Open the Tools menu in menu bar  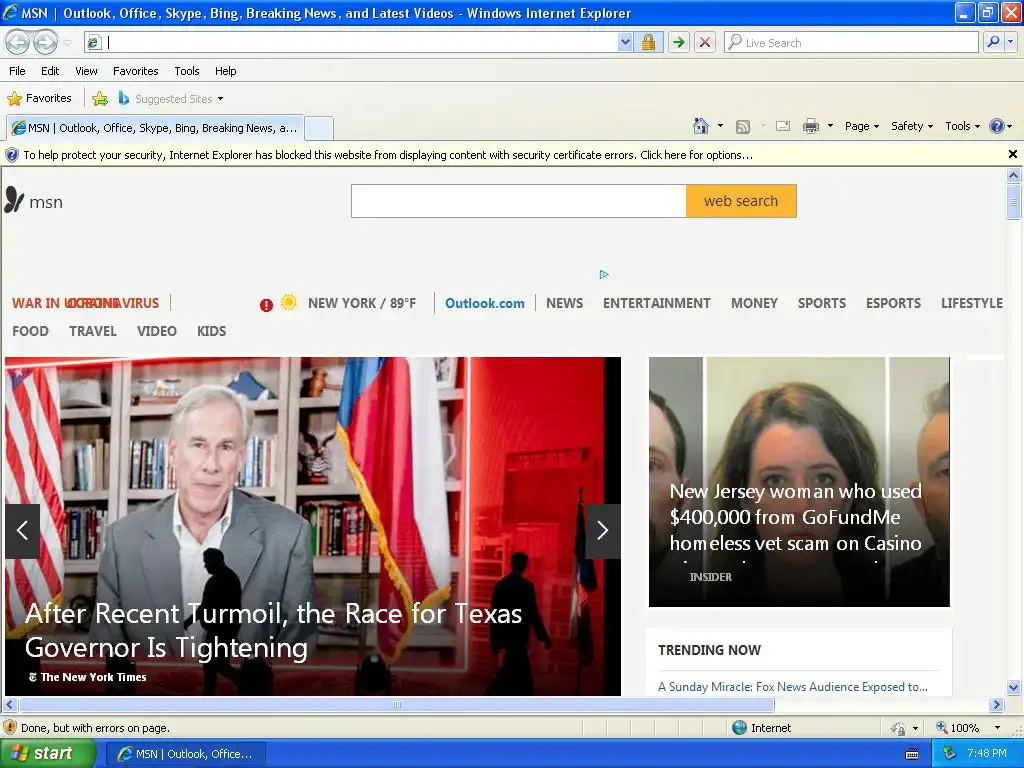tap(187, 71)
